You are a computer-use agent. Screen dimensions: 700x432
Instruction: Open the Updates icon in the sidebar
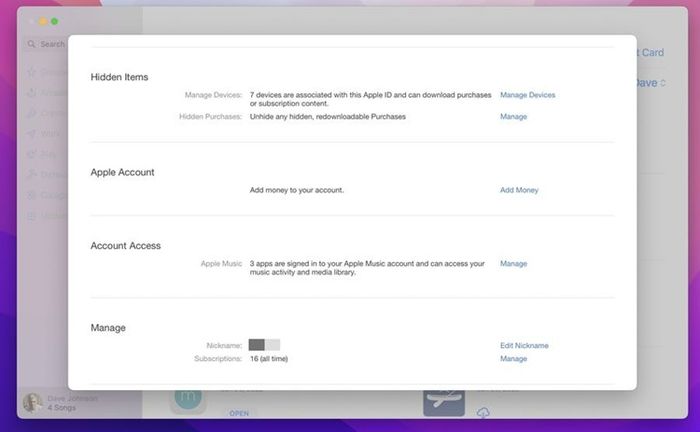coord(32,216)
